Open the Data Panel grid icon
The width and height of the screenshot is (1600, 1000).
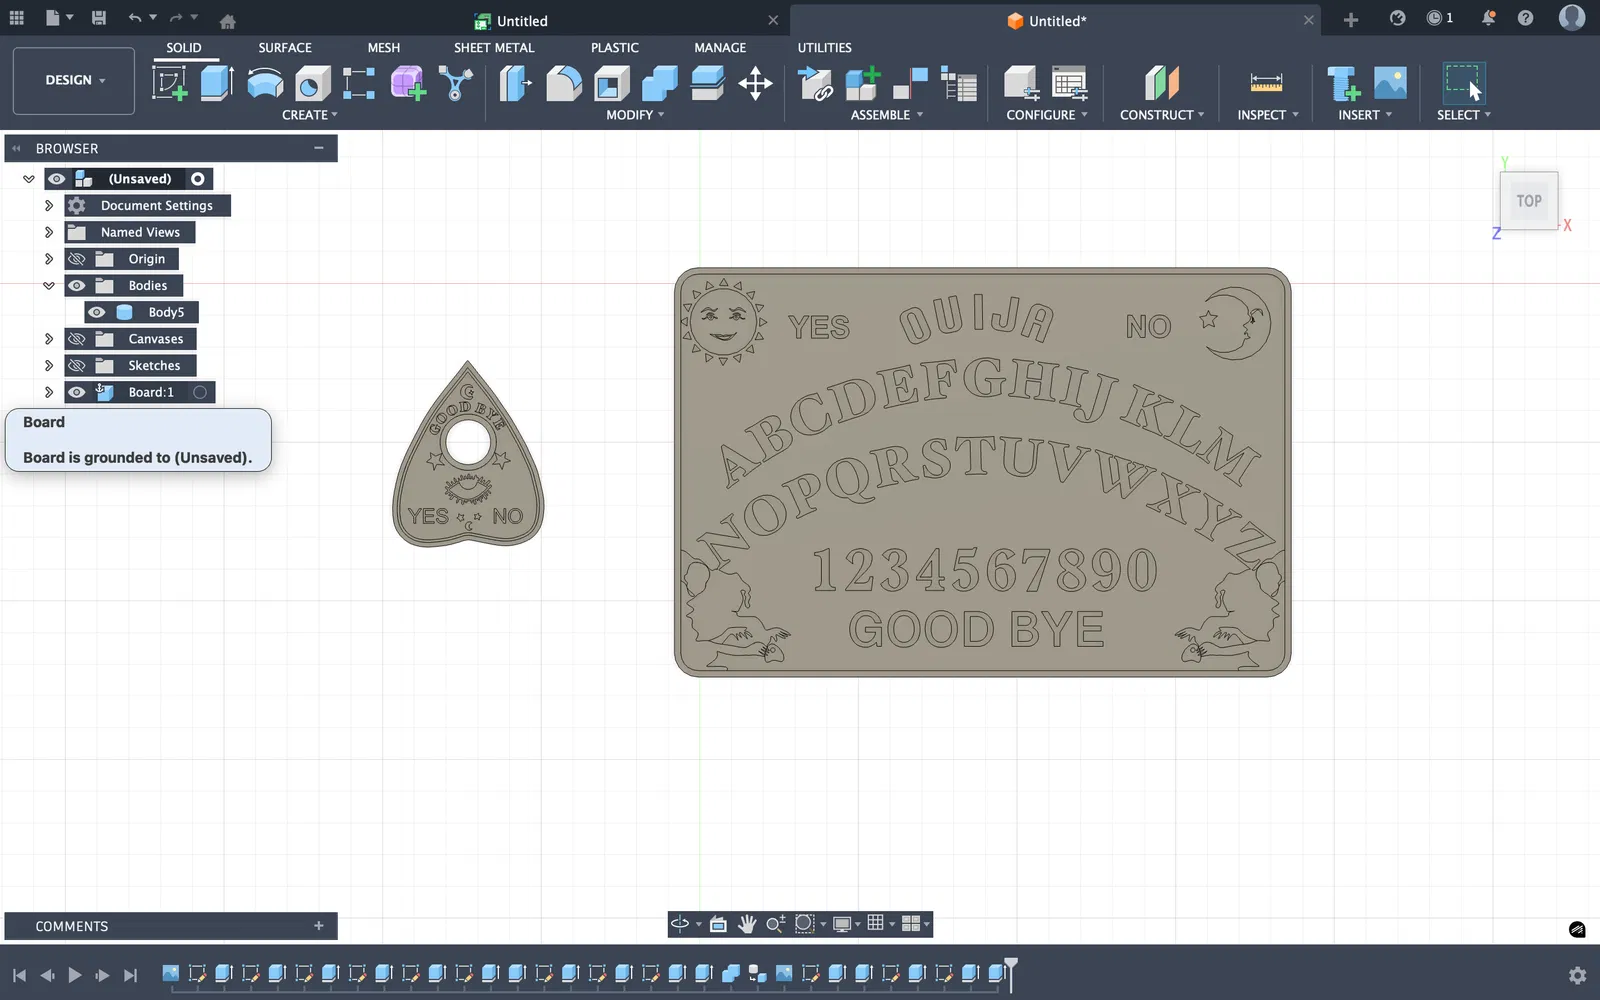coord(17,18)
